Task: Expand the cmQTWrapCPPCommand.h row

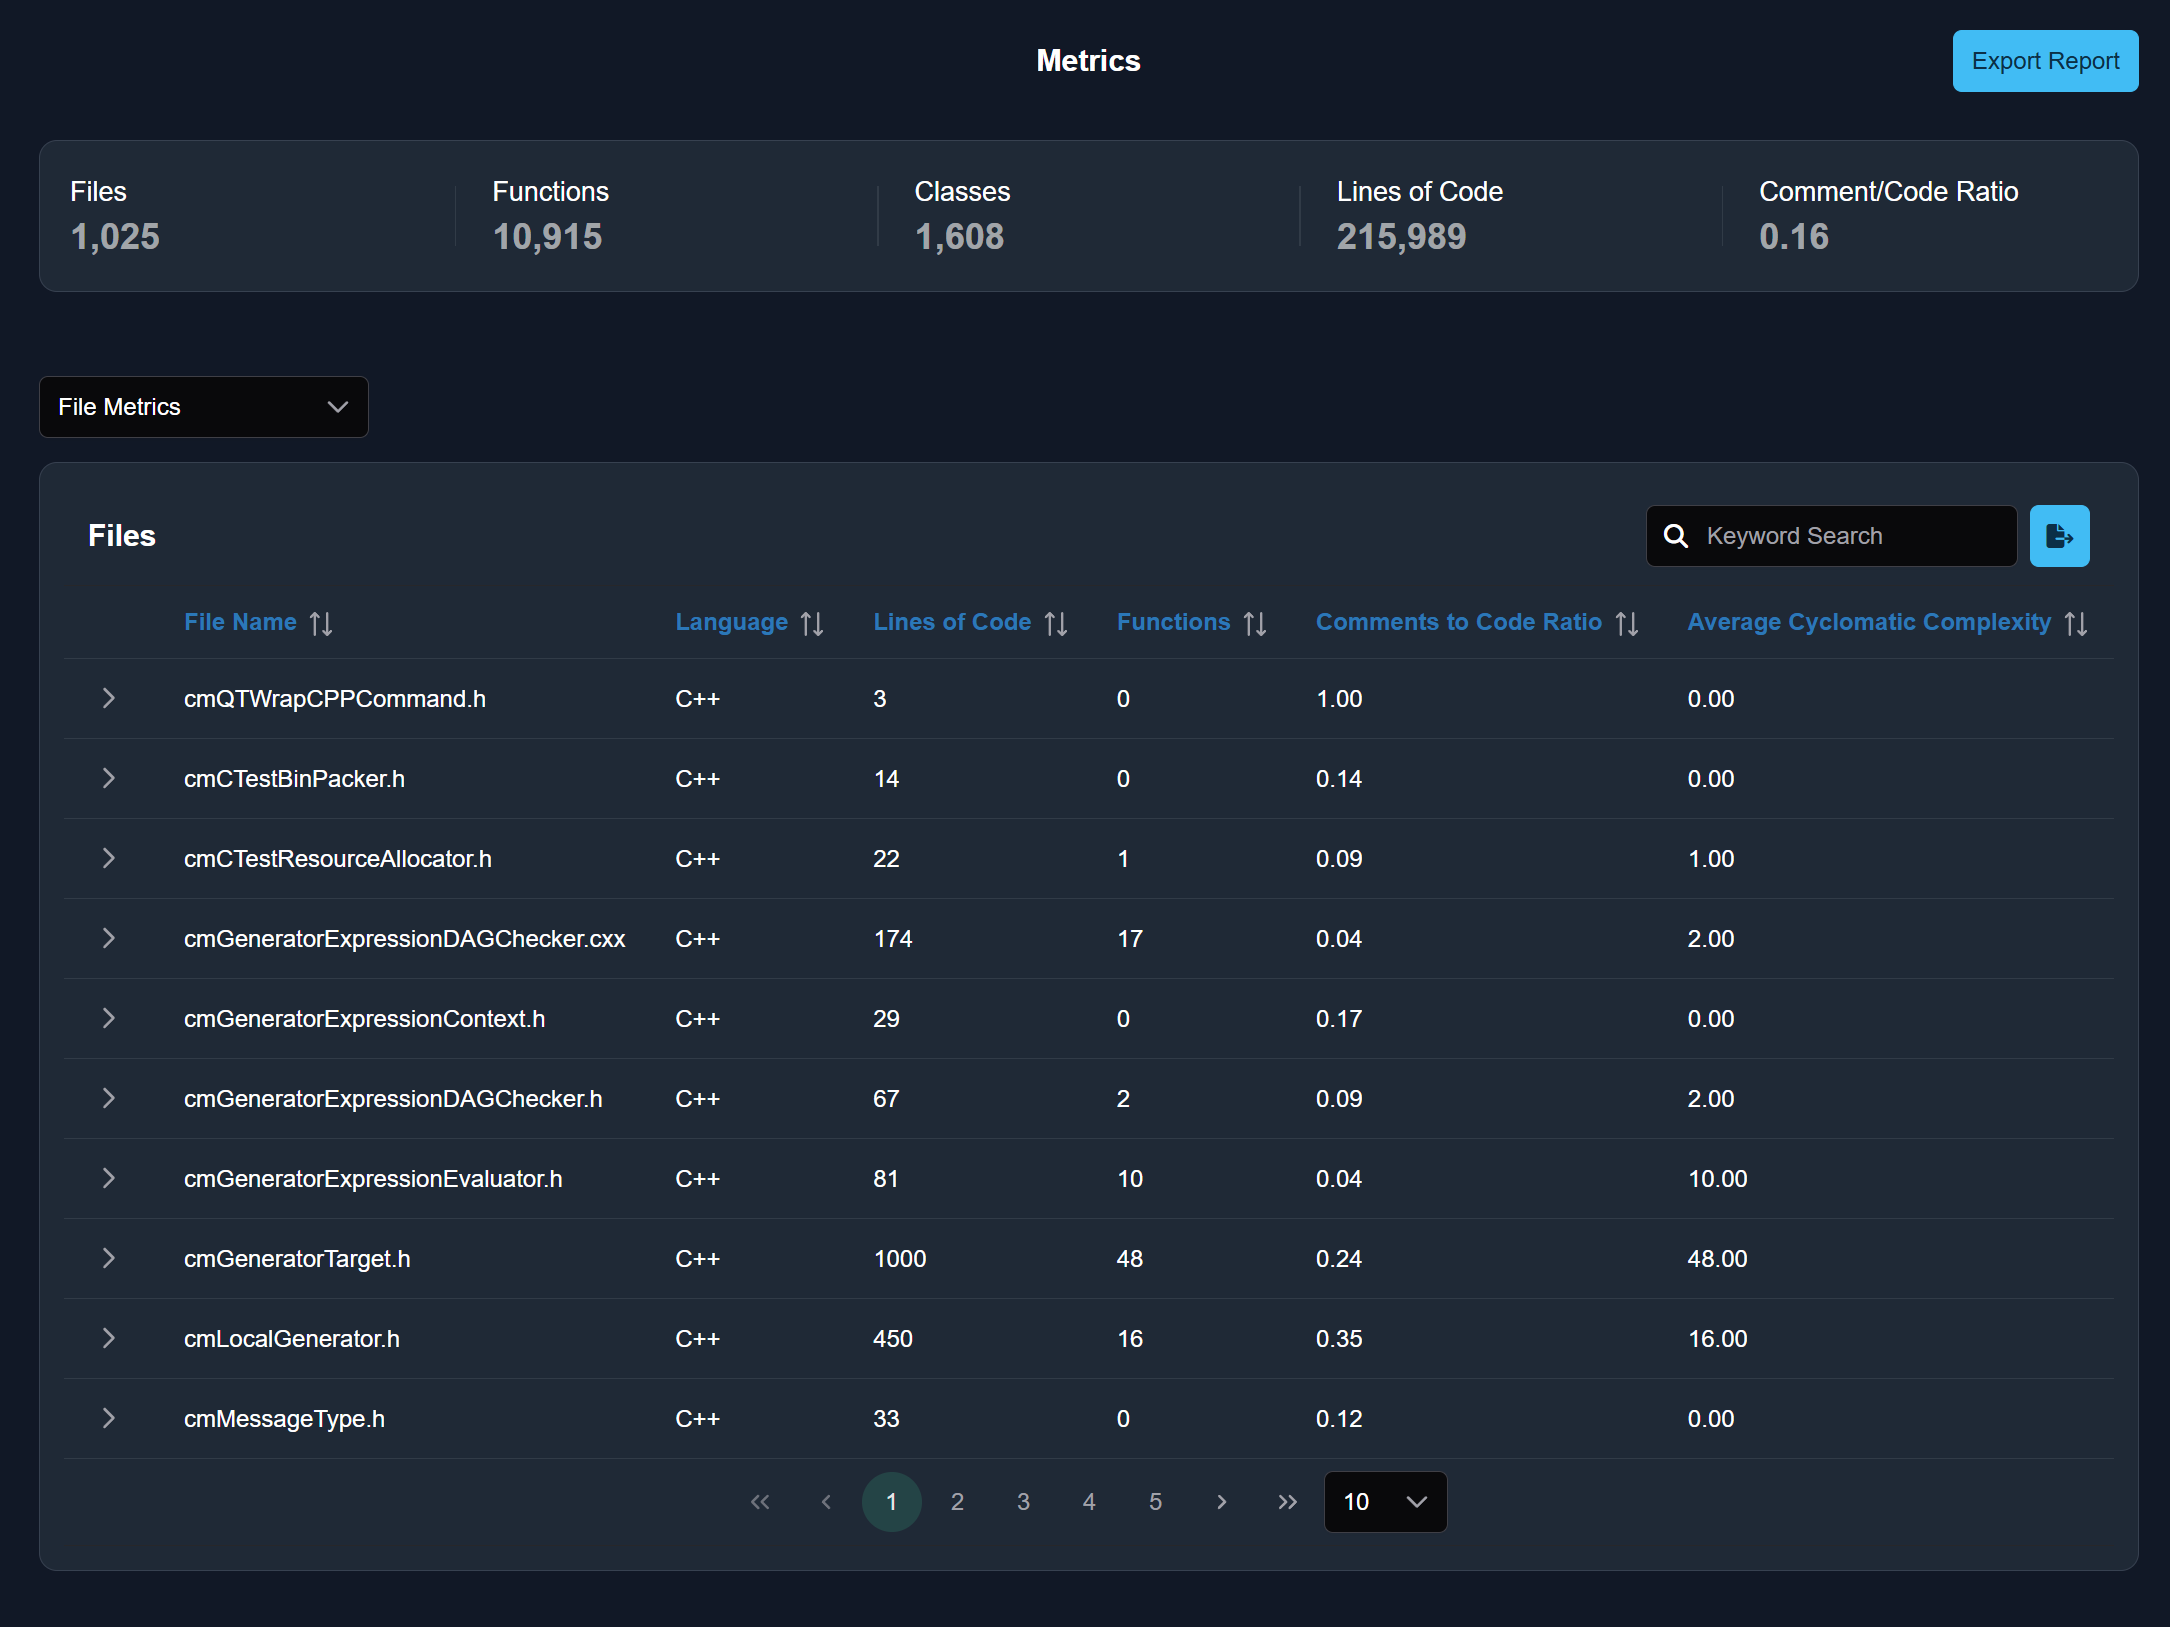Action: 109,698
